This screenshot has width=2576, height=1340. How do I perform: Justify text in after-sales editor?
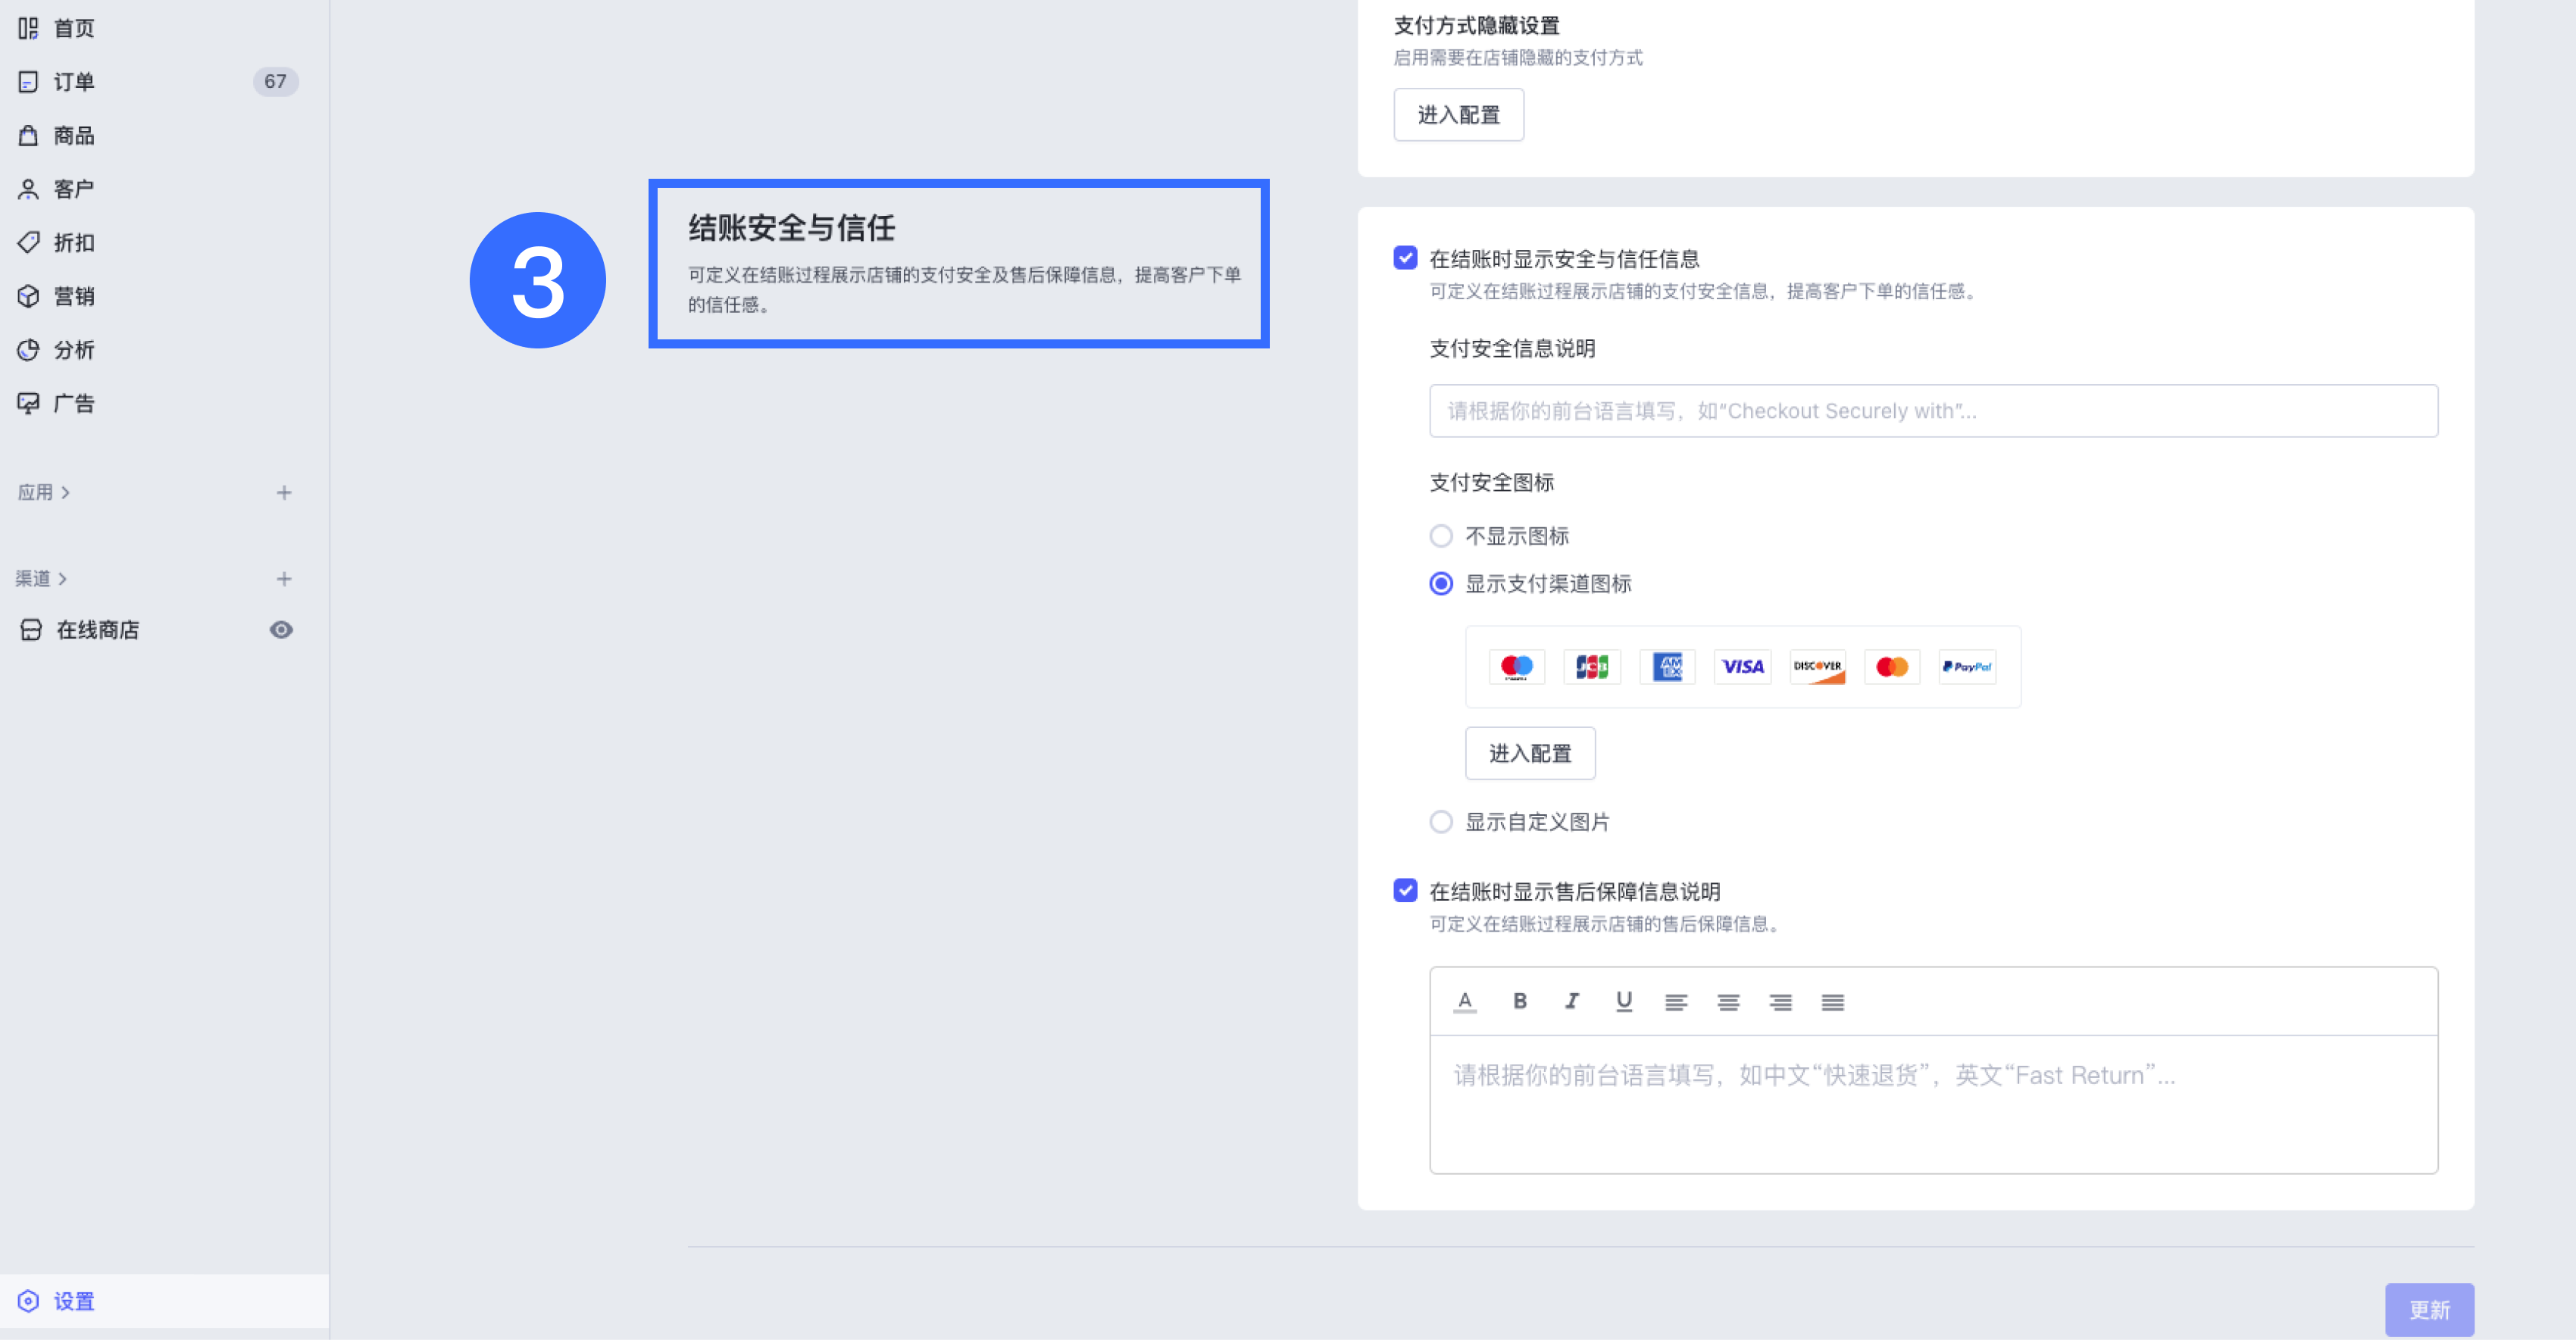(x=1832, y=1002)
